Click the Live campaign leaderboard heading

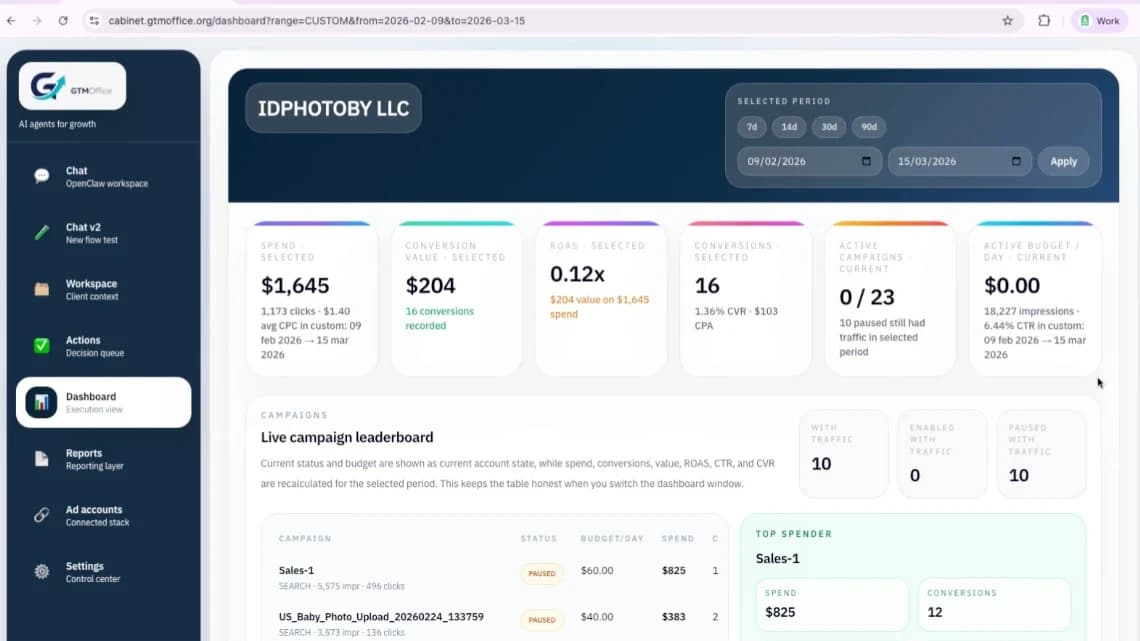347,438
